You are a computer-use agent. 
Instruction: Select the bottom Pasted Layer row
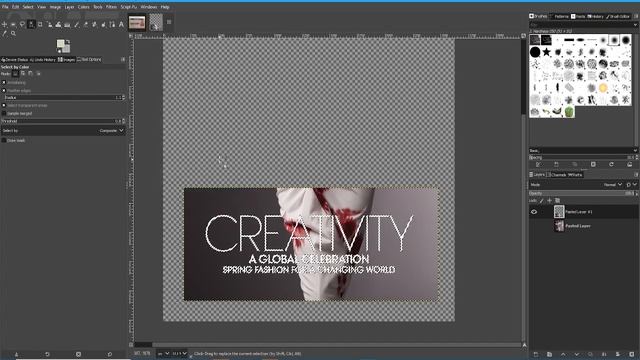(x=584, y=226)
